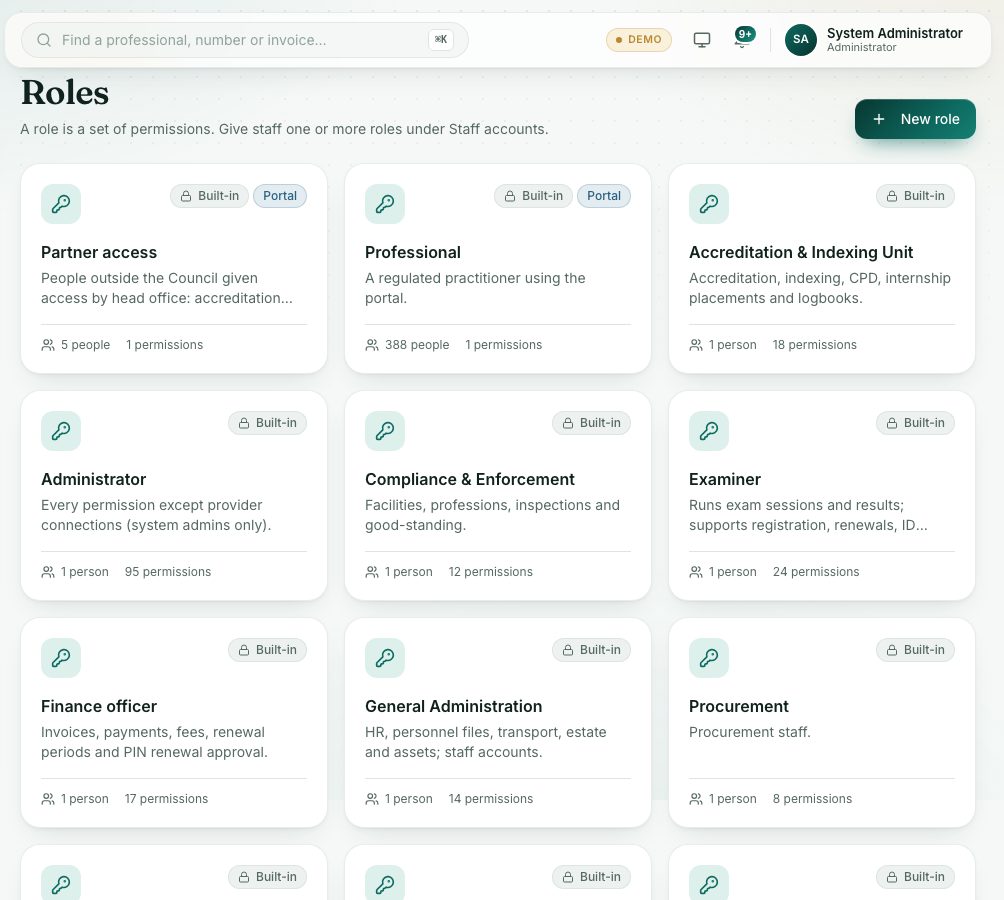Image resolution: width=1004 pixels, height=900 pixels.
Task: Click key icon on Procurement card
Action: 709,658
